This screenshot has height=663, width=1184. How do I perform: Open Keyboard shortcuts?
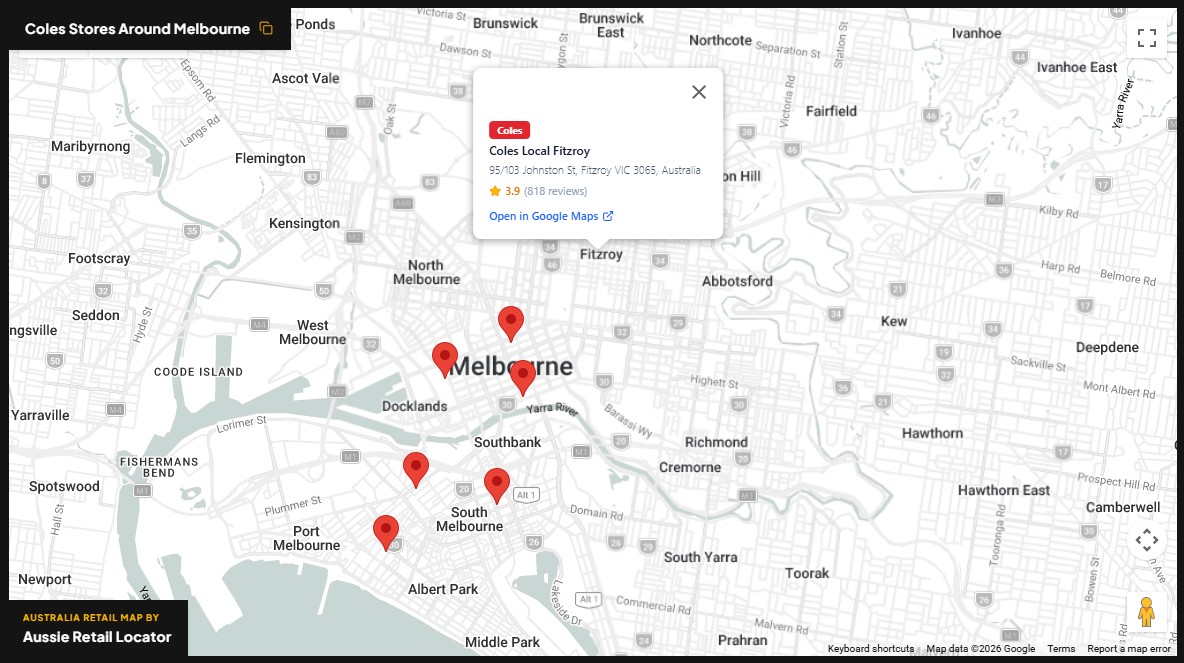click(x=871, y=649)
